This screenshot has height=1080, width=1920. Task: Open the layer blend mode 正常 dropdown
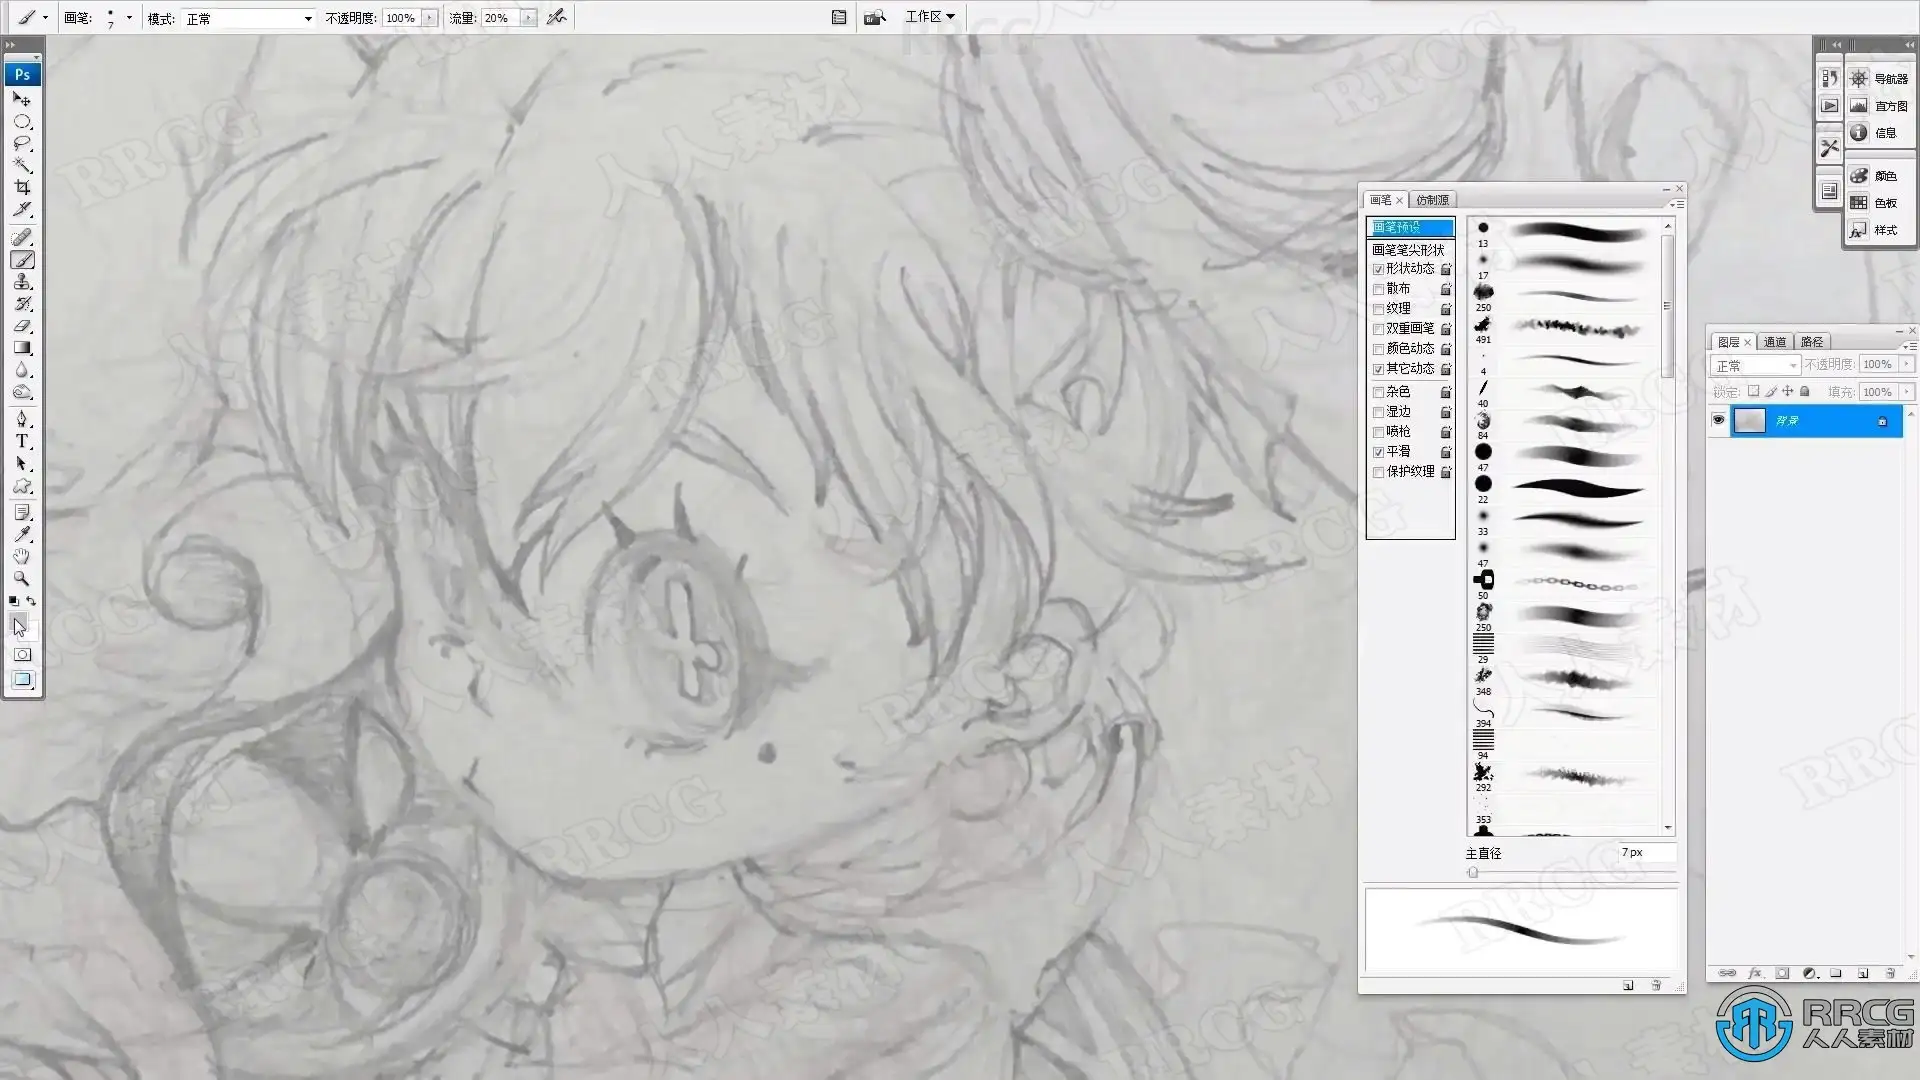[x=1755, y=365]
